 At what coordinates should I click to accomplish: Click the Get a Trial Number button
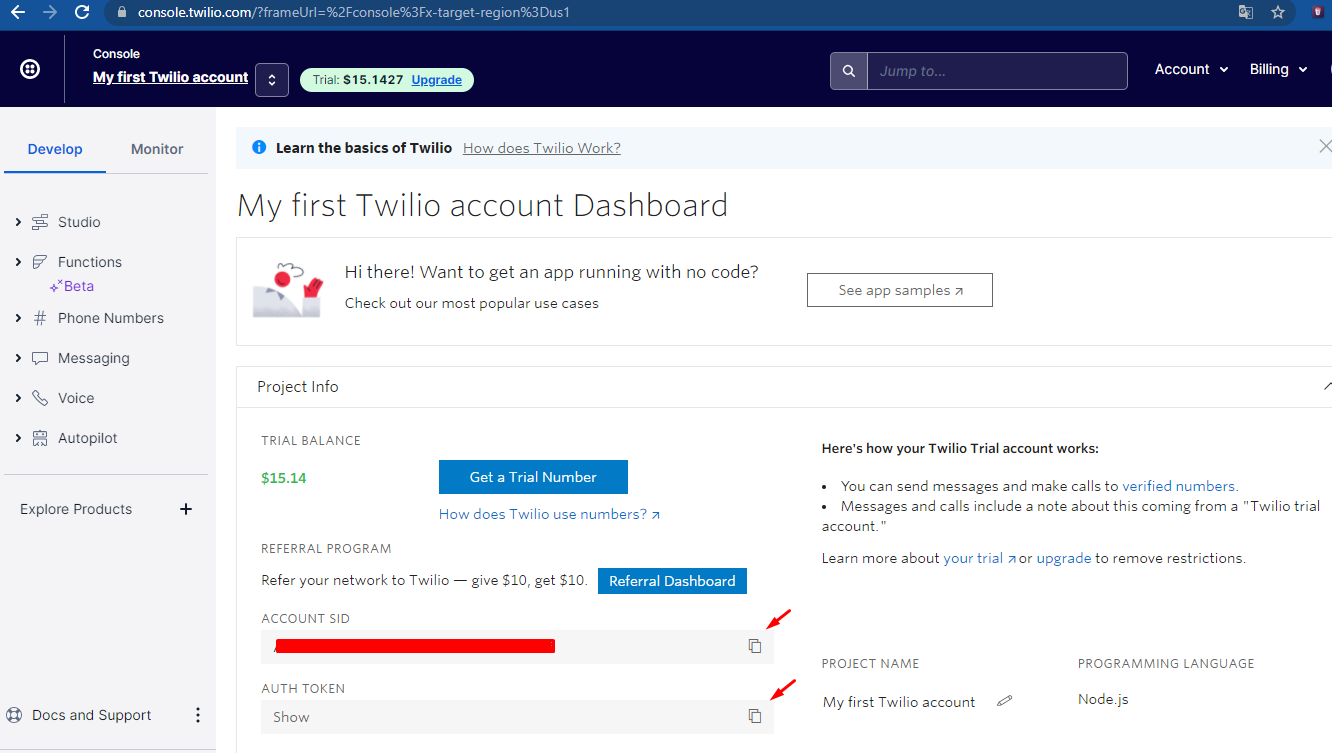pos(533,477)
